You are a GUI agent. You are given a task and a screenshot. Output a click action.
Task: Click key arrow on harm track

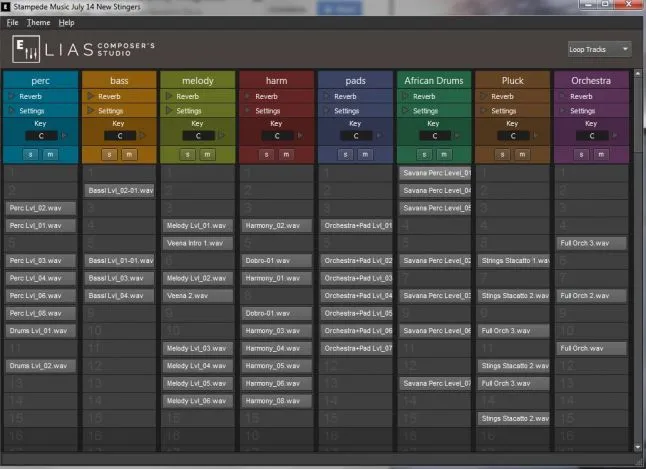pos(300,136)
